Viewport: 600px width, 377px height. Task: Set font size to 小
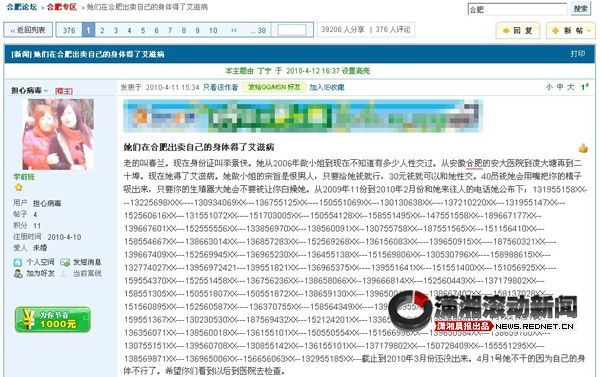coord(549,87)
